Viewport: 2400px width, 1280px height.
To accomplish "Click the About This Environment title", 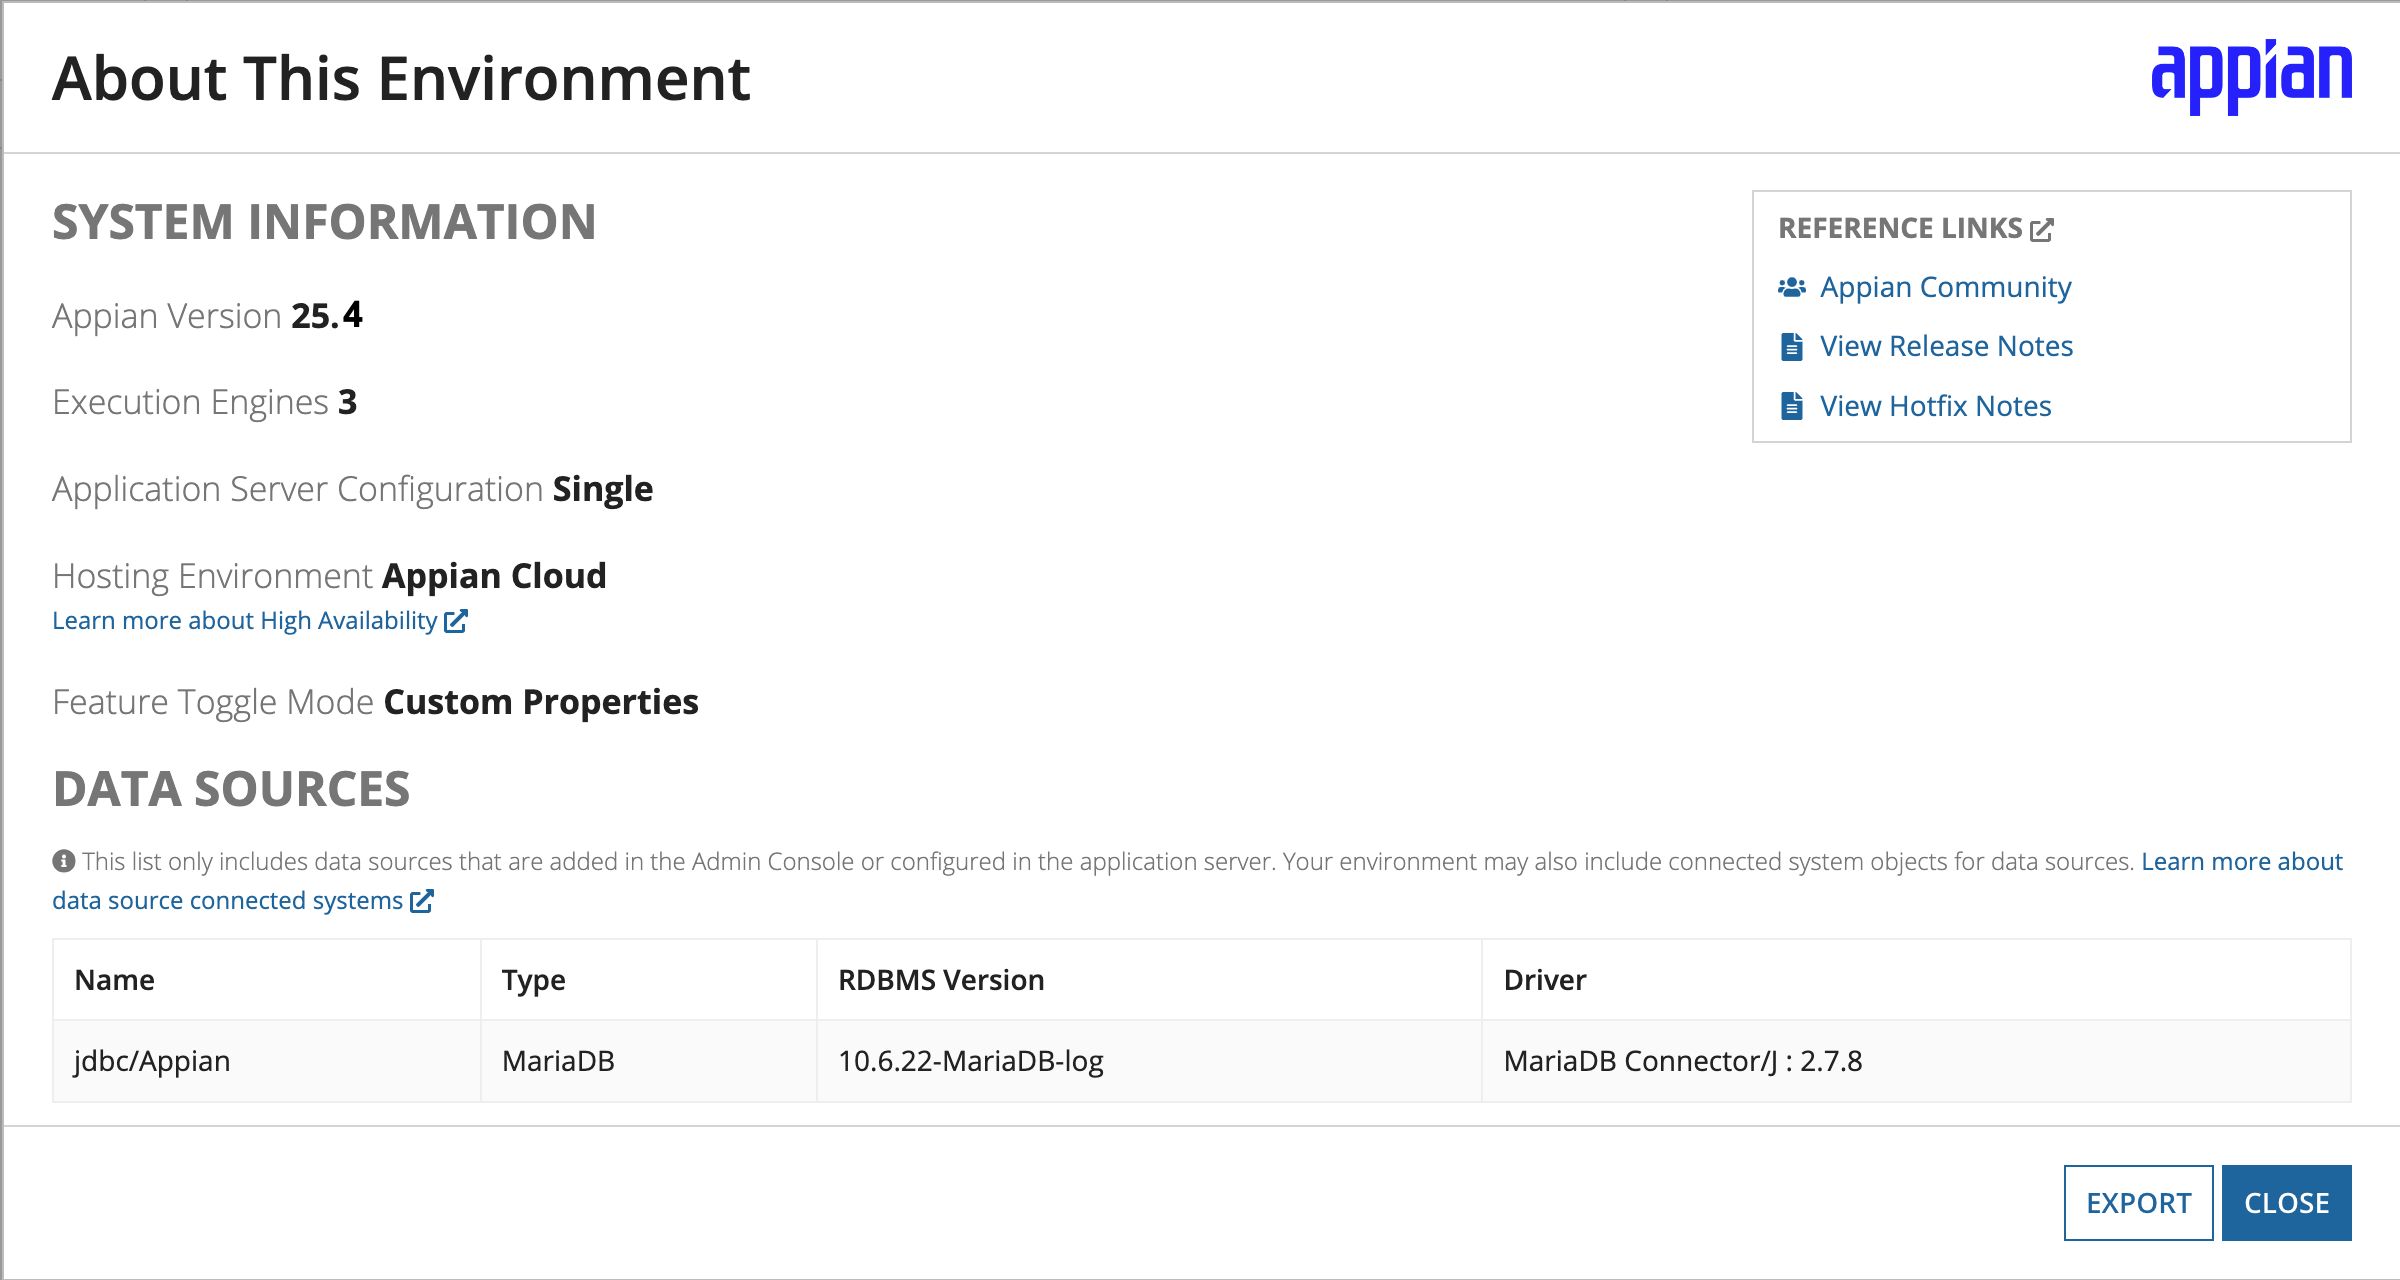I will pyautogui.click(x=401, y=78).
